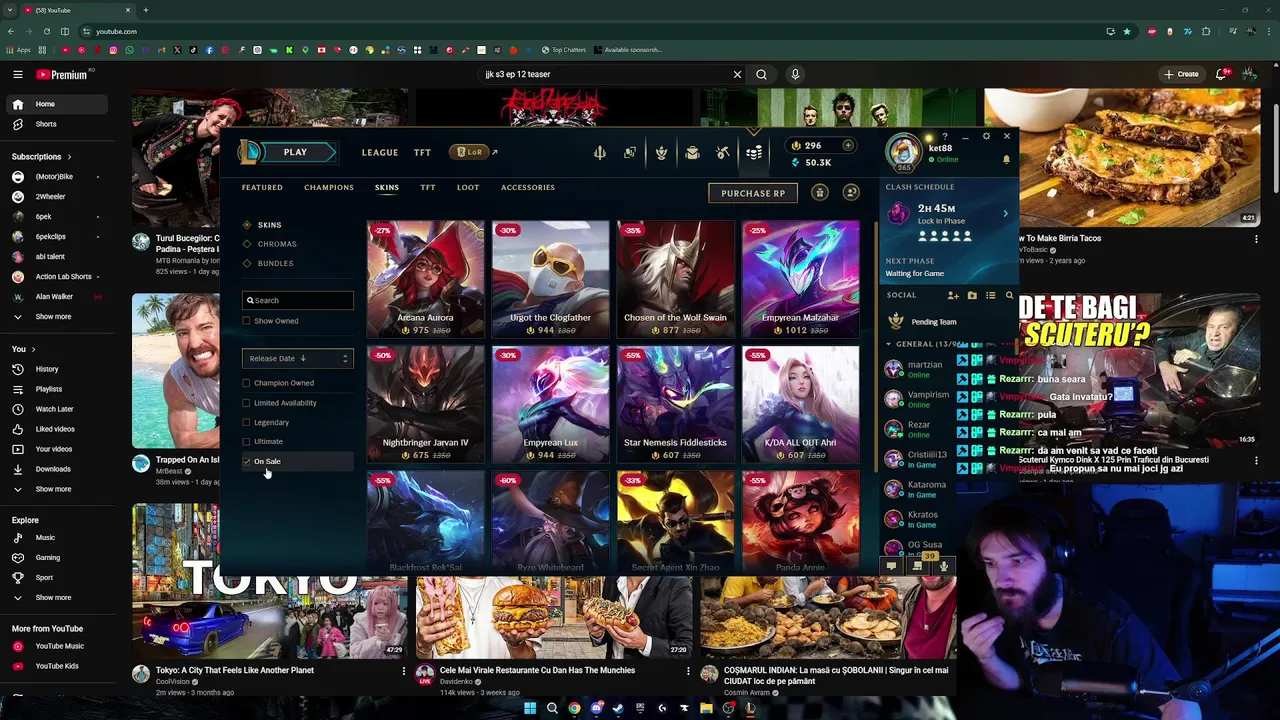
Task: Open the chat bubble icon at client bottom
Action: tap(891, 566)
